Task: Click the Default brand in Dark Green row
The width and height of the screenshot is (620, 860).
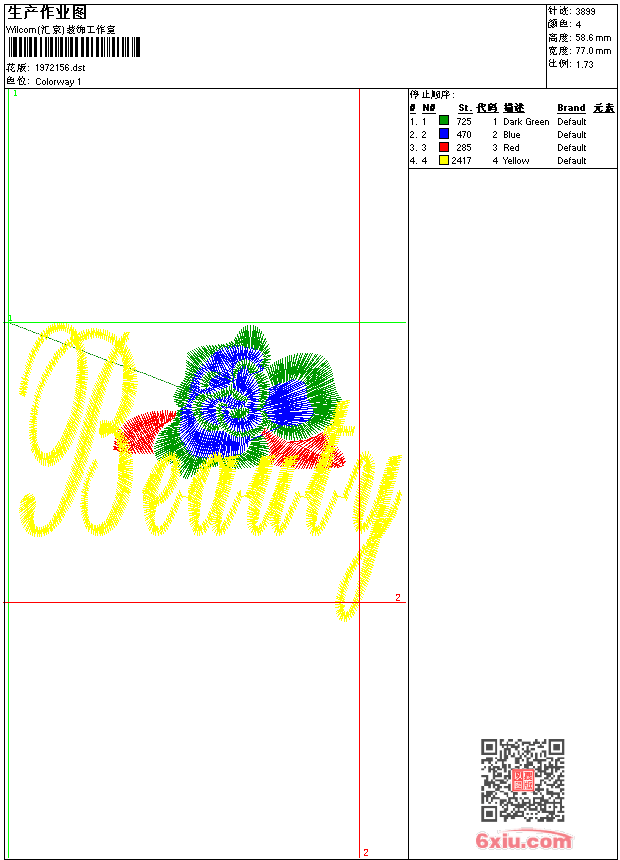Action: (x=572, y=122)
